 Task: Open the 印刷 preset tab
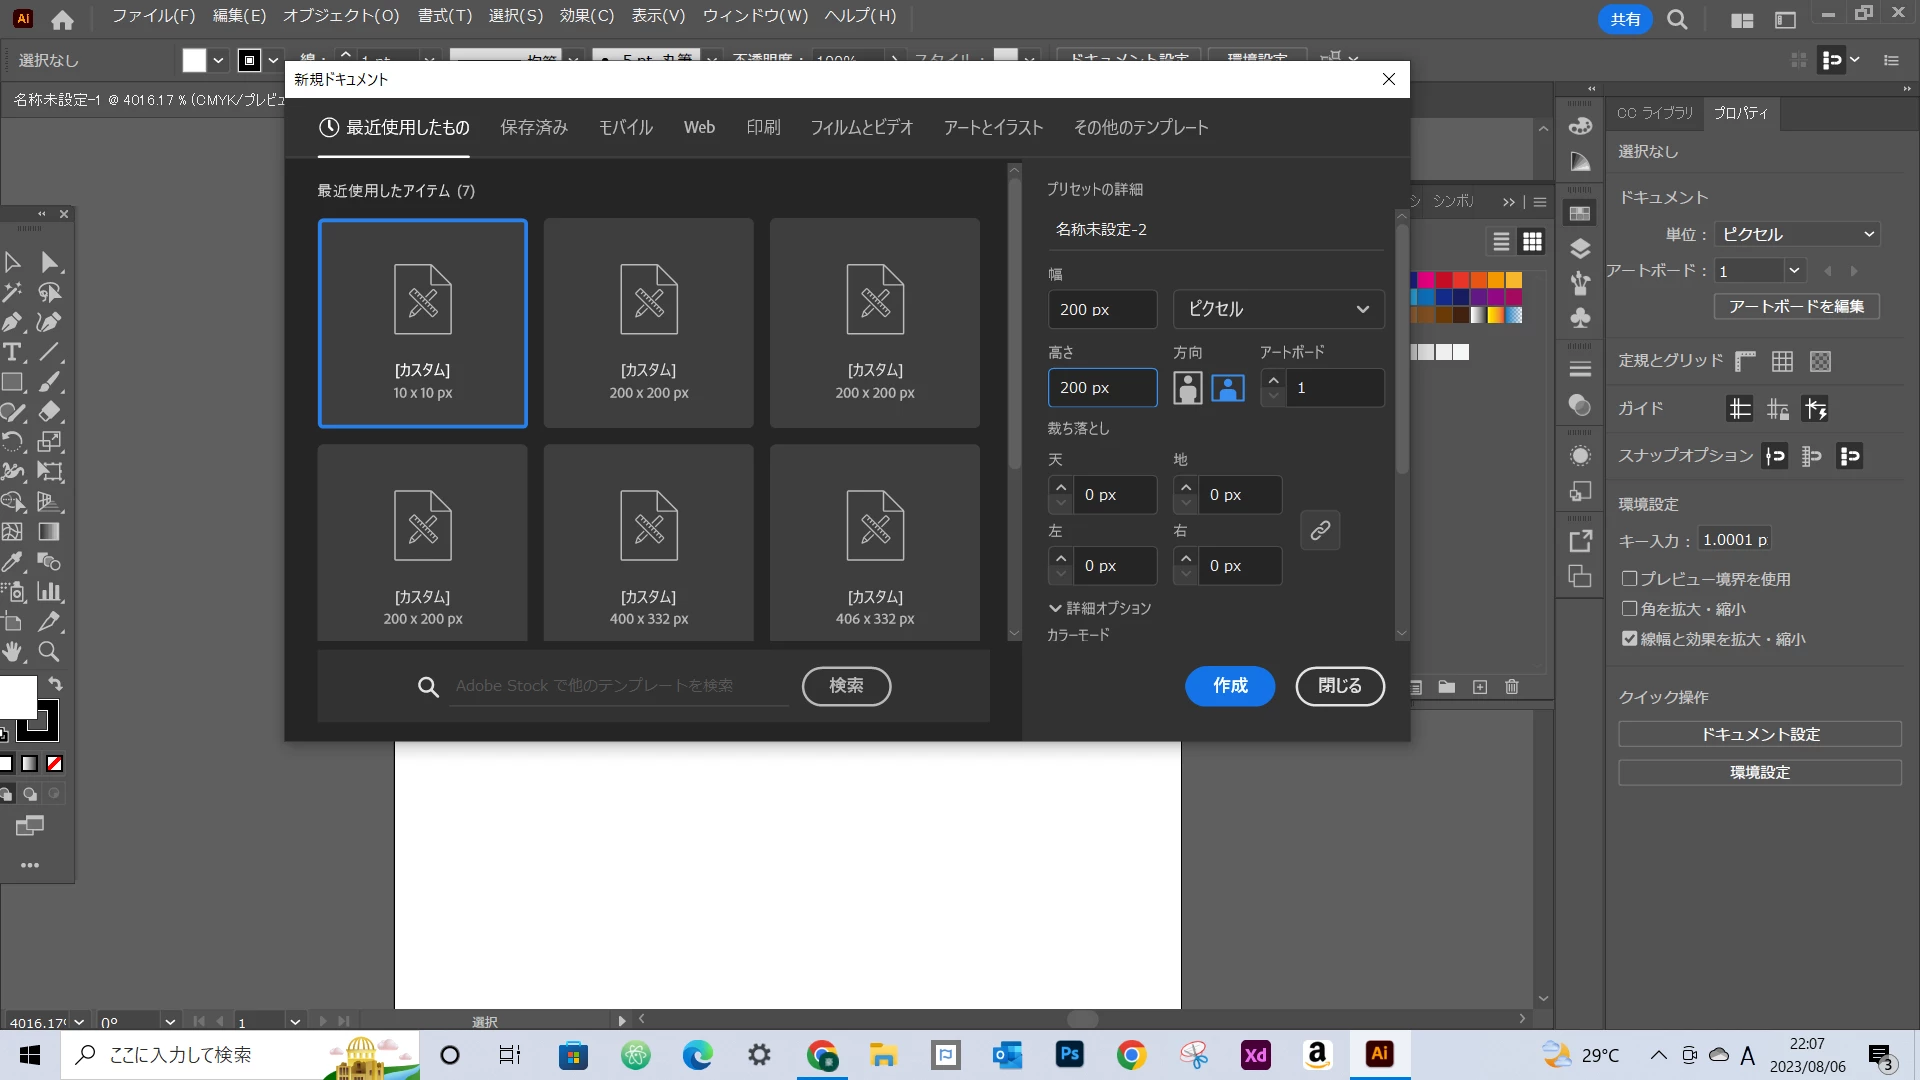click(763, 128)
